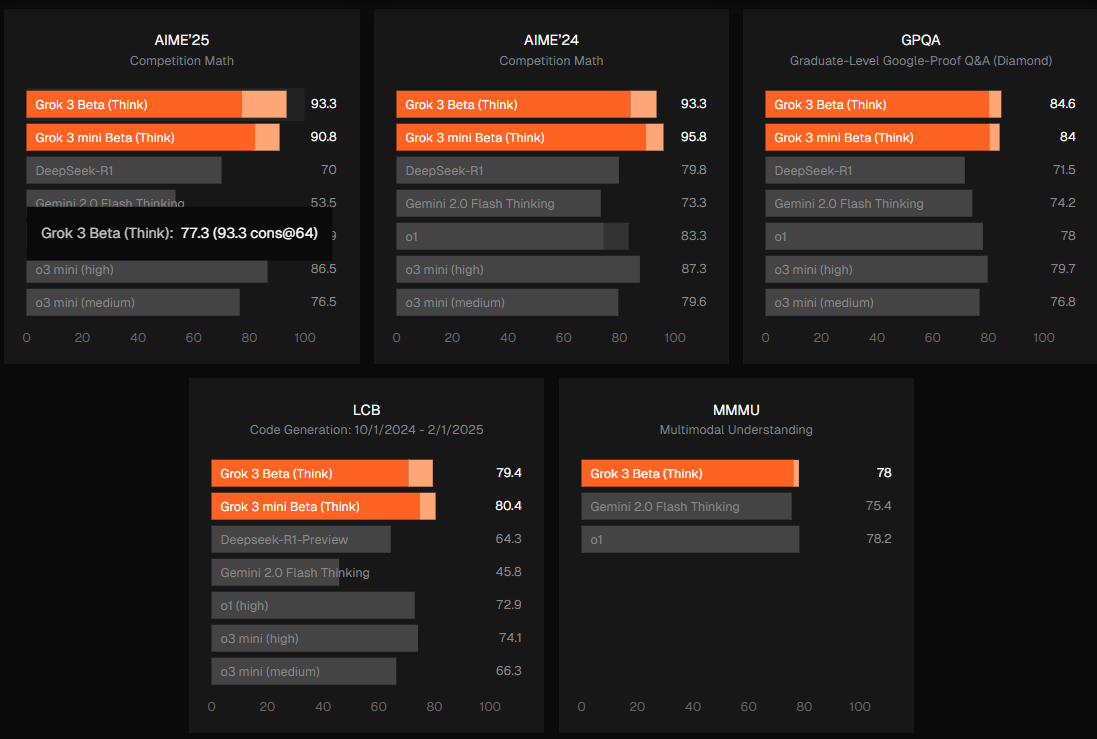Viewport: 1097px width, 739px height.
Task: Click Grok 3 mini Beta (Think) bar in LCB
Action: coord(323,506)
